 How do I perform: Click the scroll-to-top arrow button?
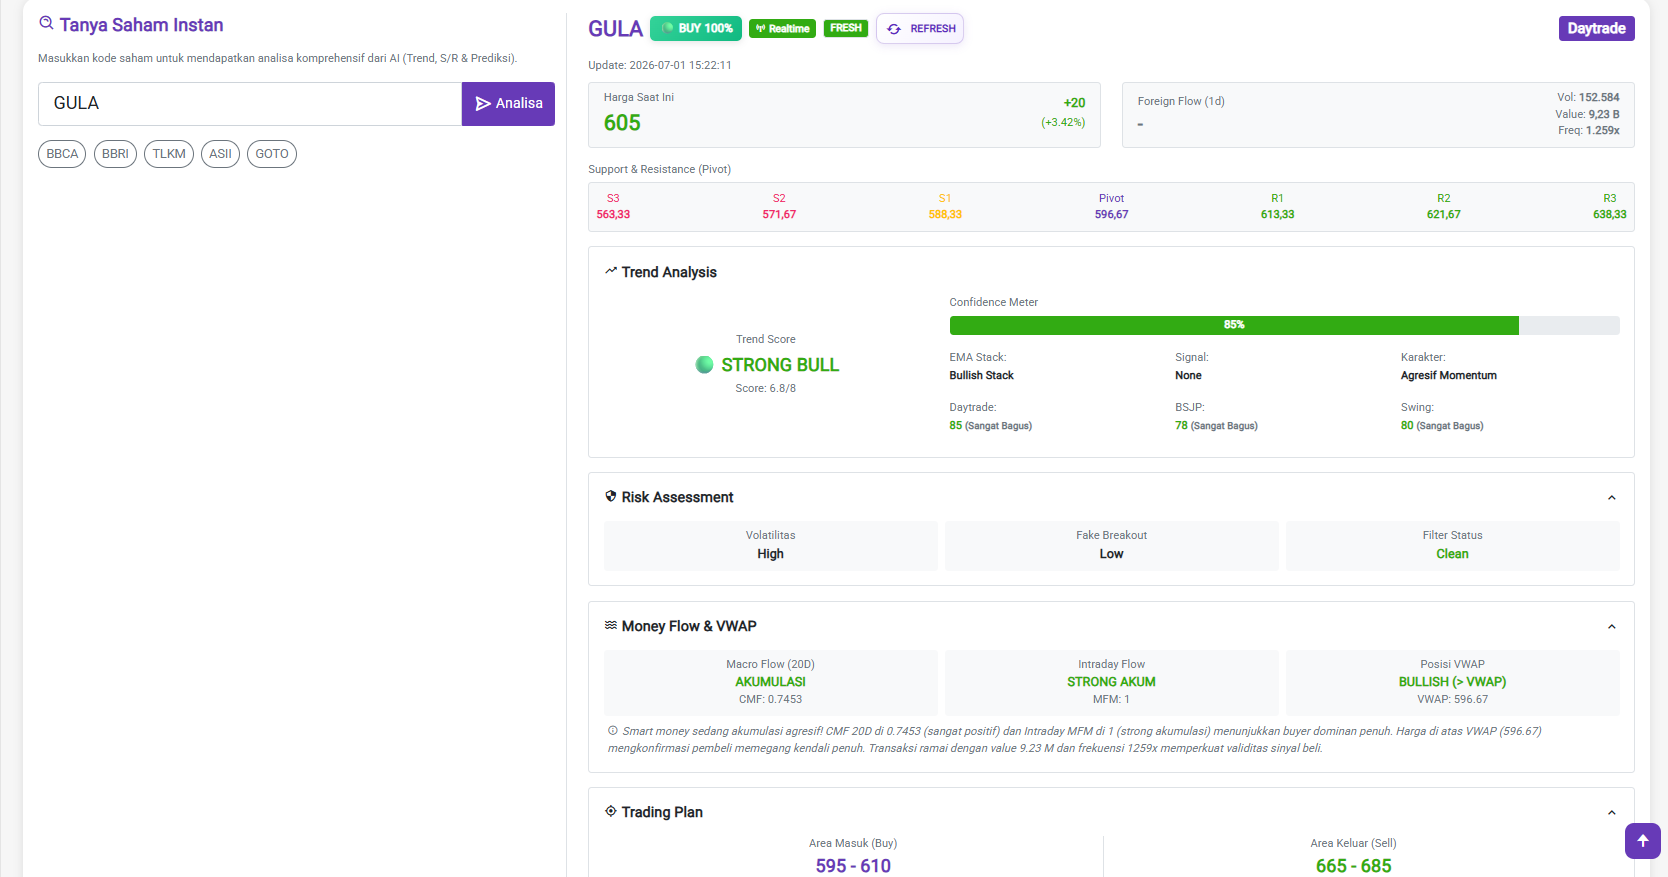(x=1642, y=841)
